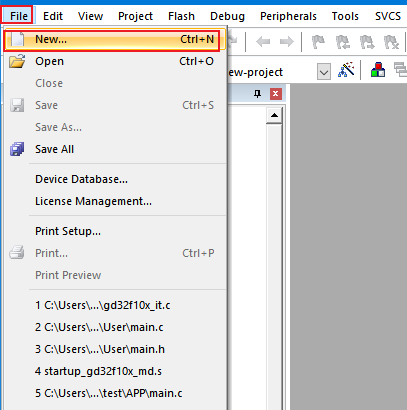Expand the target selection dropdown arrow
The height and width of the screenshot is (410, 407).
[324, 72]
